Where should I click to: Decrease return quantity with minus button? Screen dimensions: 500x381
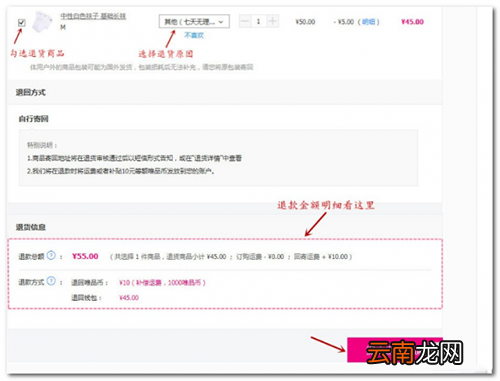click(245, 22)
